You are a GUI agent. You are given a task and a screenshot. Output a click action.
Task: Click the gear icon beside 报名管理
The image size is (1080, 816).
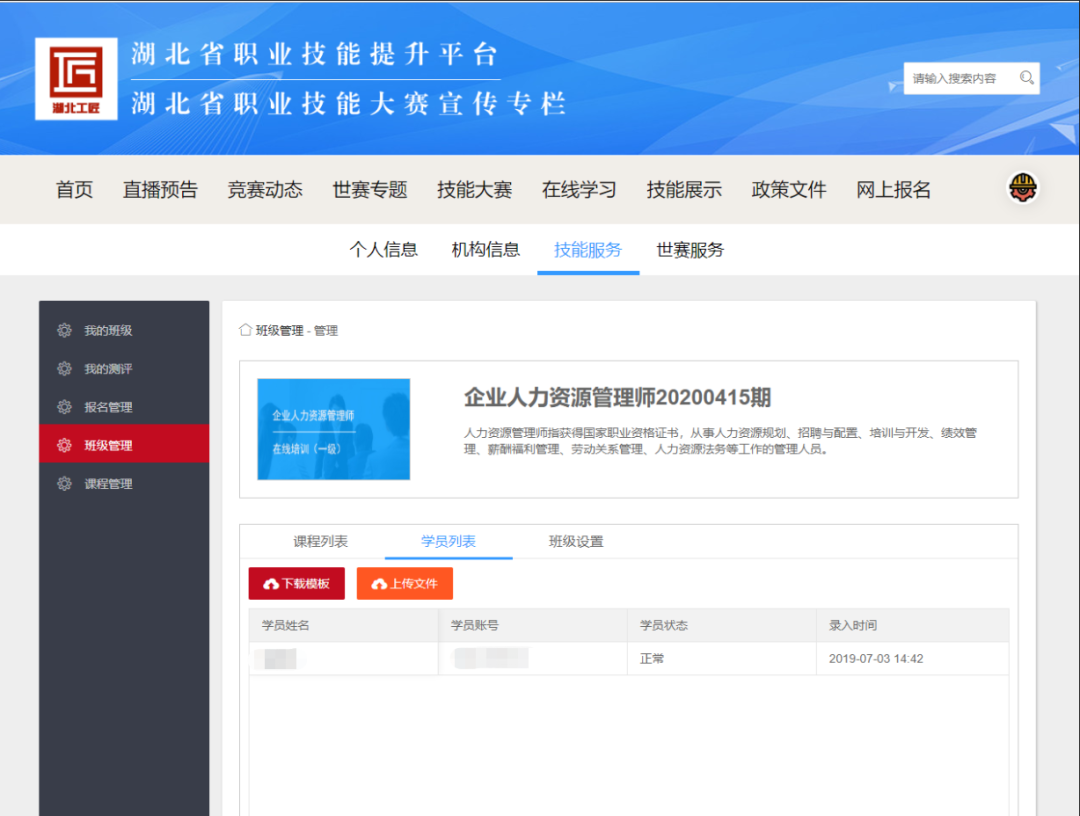[x=65, y=407]
